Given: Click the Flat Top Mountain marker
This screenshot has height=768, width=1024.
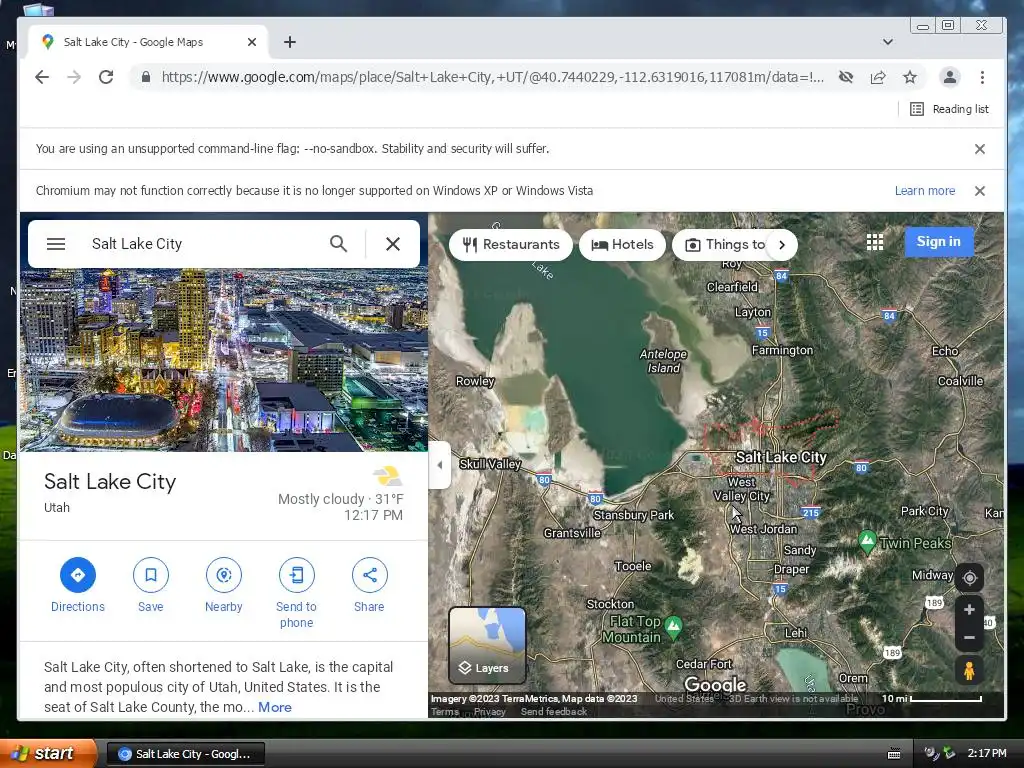Looking at the screenshot, I should [x=673, y=628].
